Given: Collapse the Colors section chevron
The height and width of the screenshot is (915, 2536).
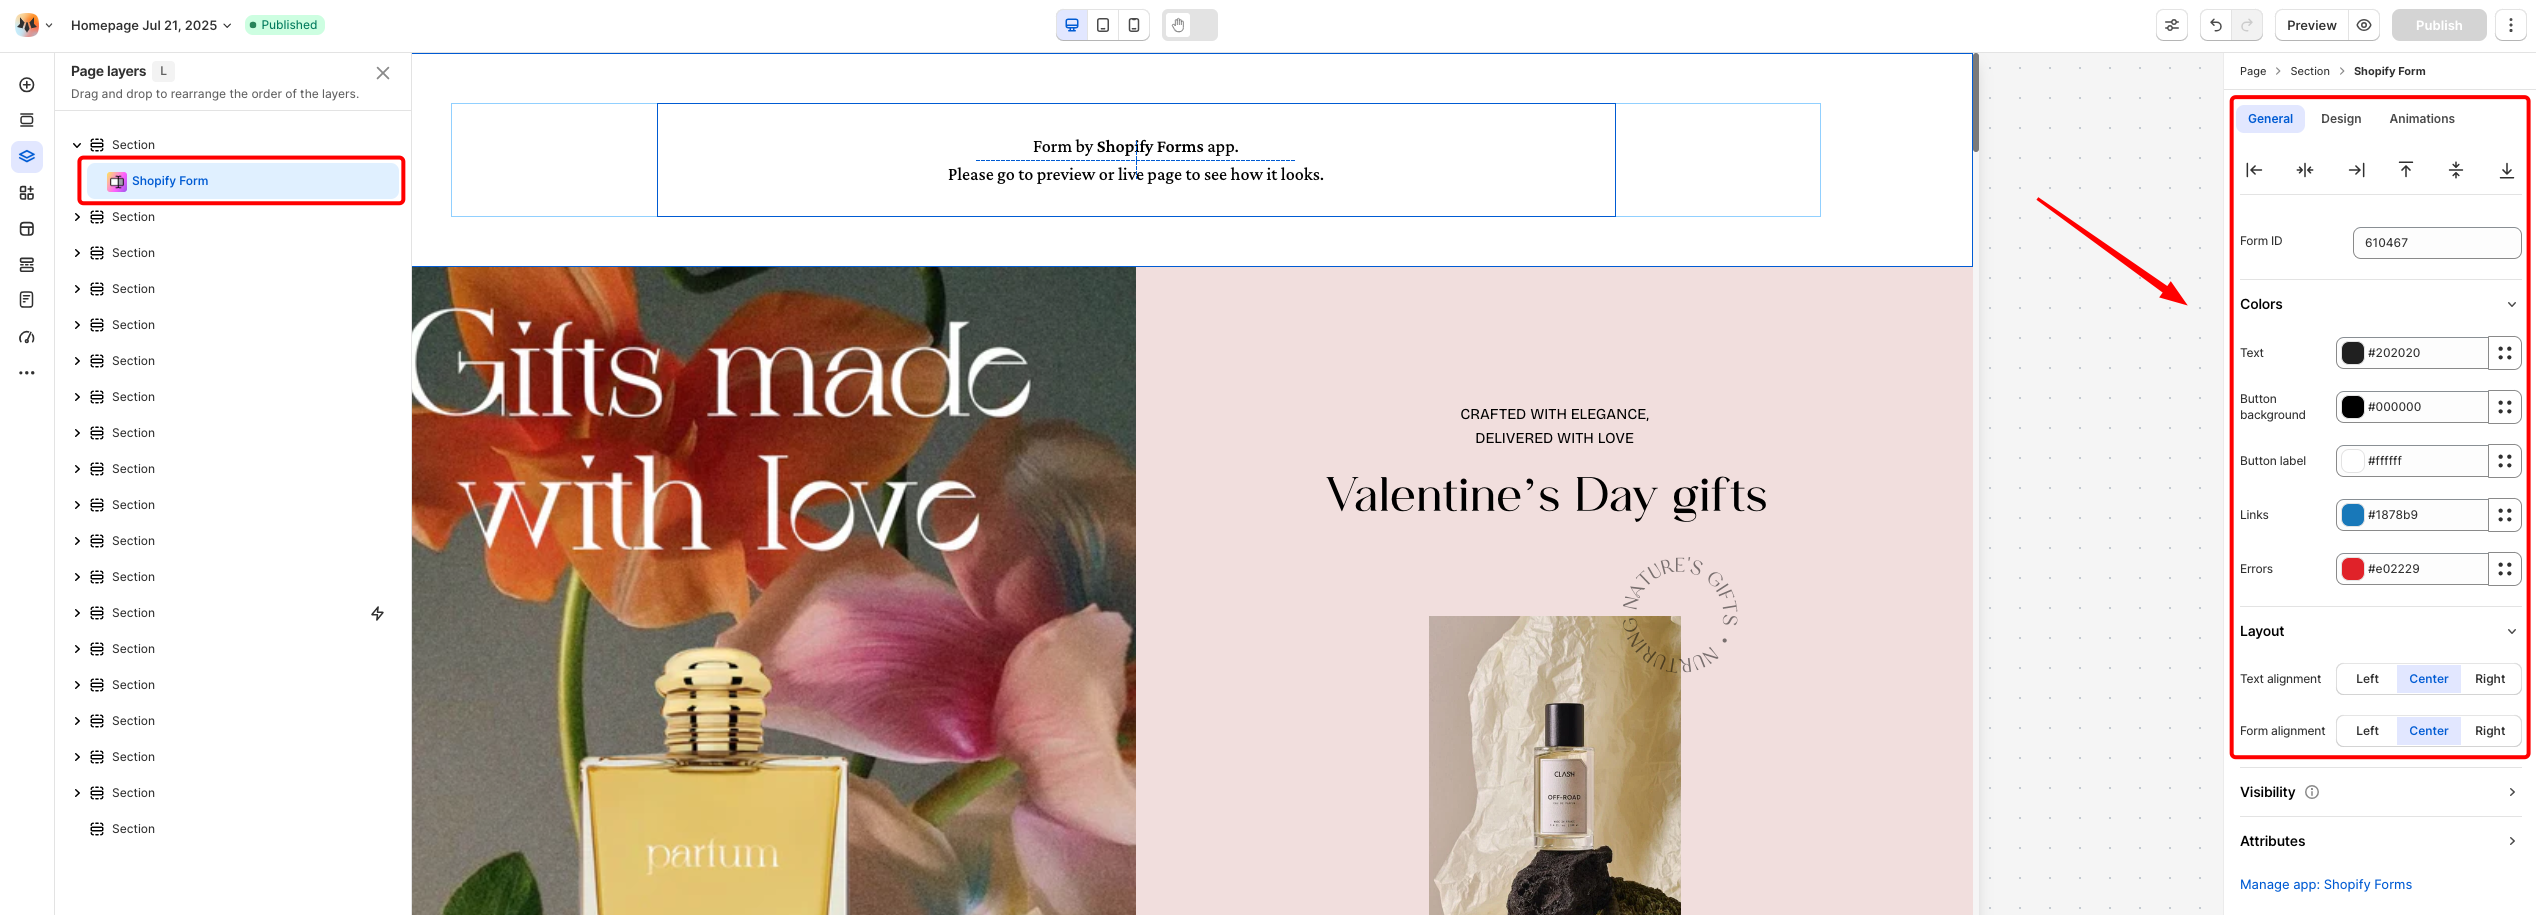Looking at the screenshot, I should click(x=2511, y=305).
